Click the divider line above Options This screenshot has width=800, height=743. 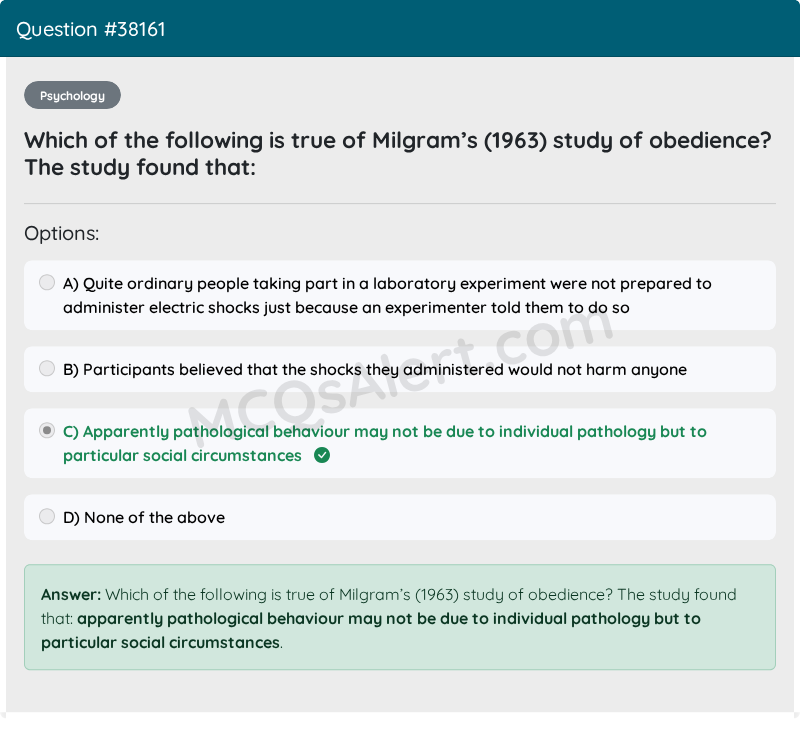(400, 204)
